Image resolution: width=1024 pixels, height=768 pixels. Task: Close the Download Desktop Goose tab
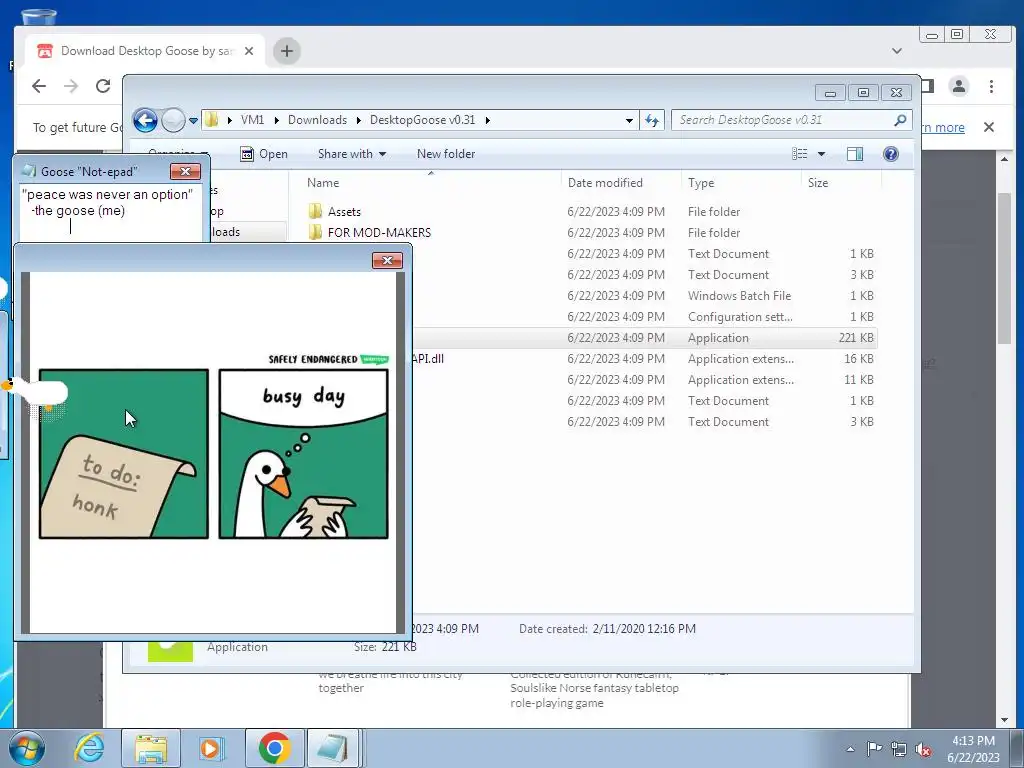(249, 51)
